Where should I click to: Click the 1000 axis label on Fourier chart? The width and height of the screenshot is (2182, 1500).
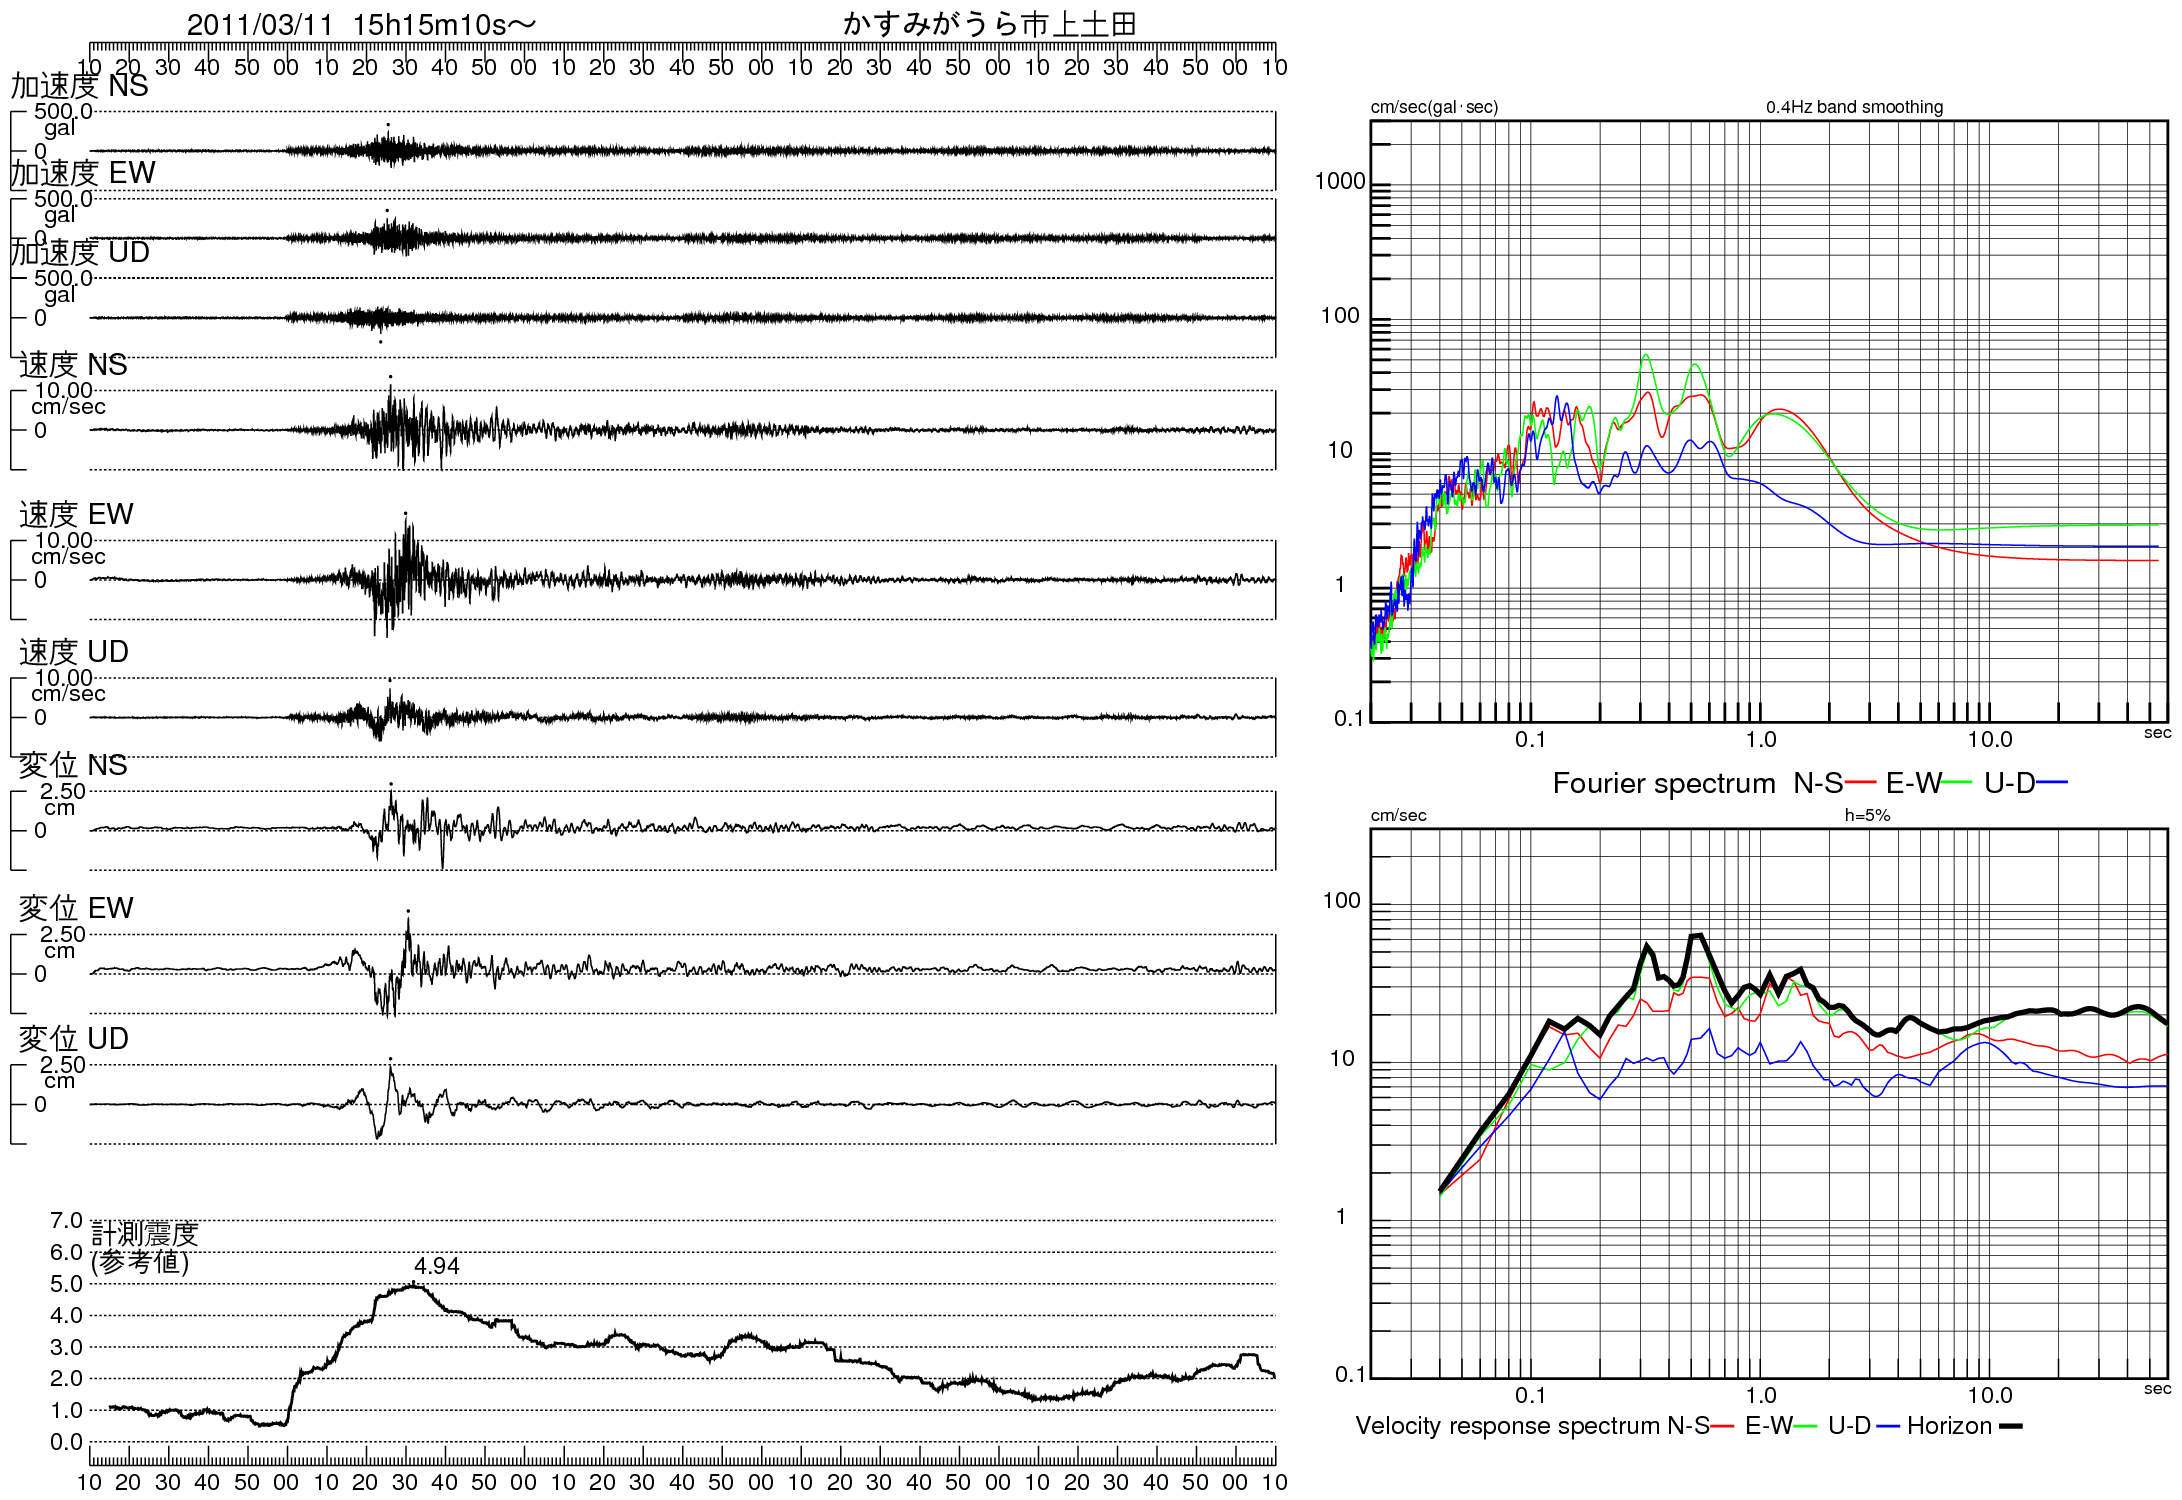[x=1340, y=181]
